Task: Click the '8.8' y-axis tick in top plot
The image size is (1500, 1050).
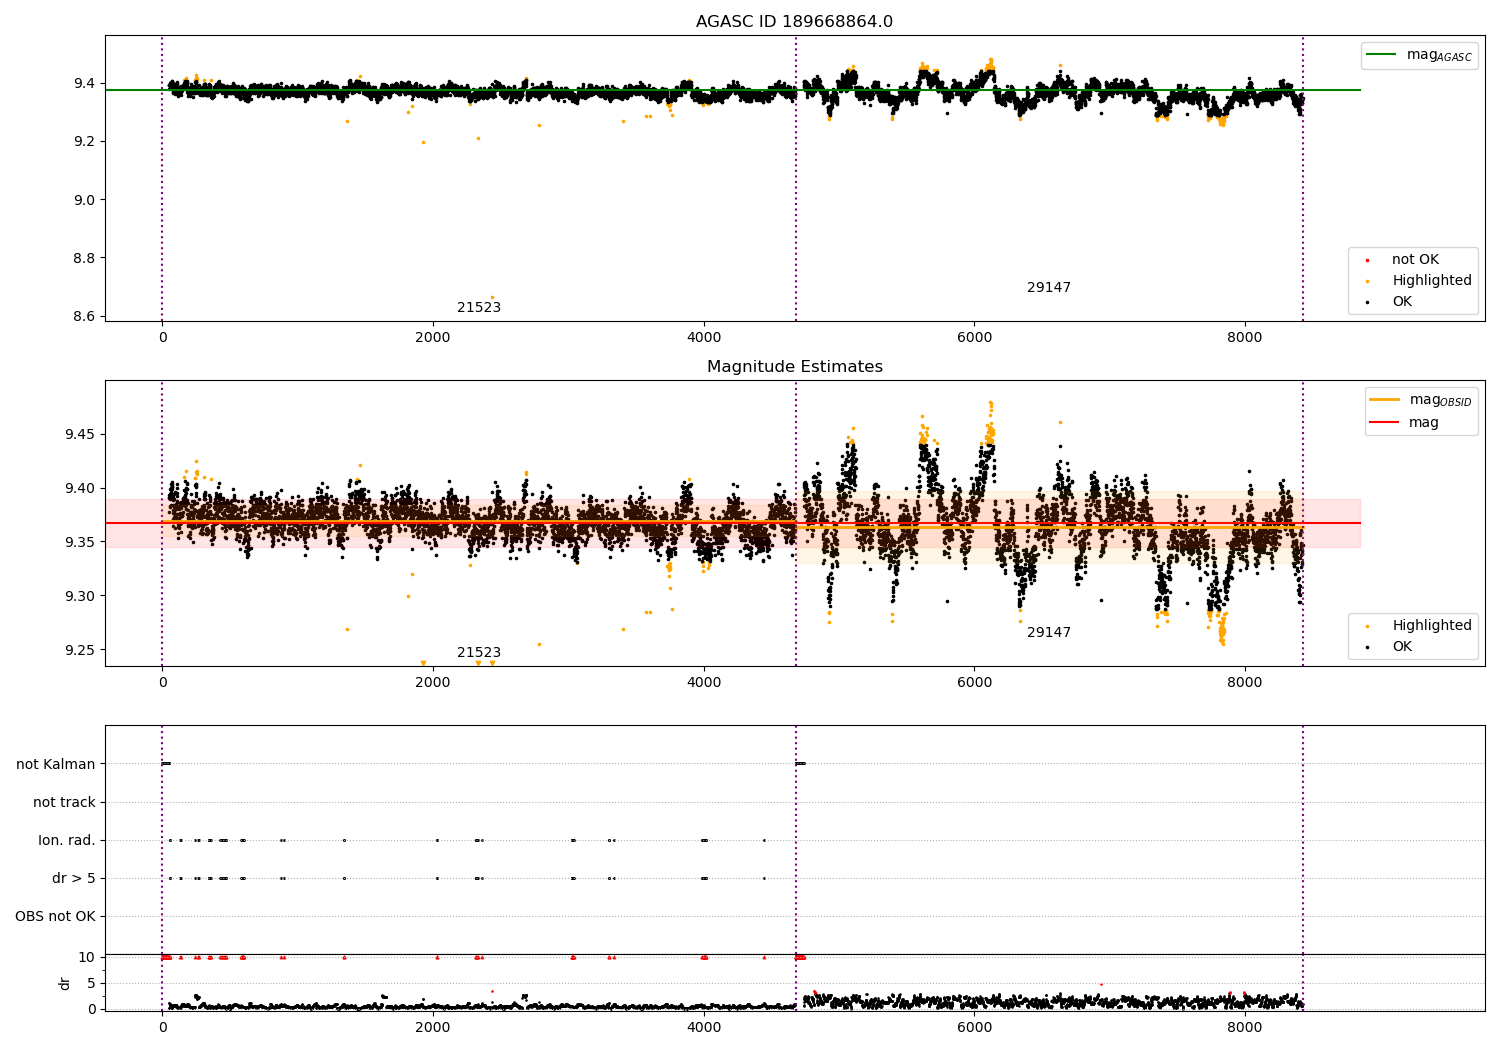Action: (x=84, y=258)
